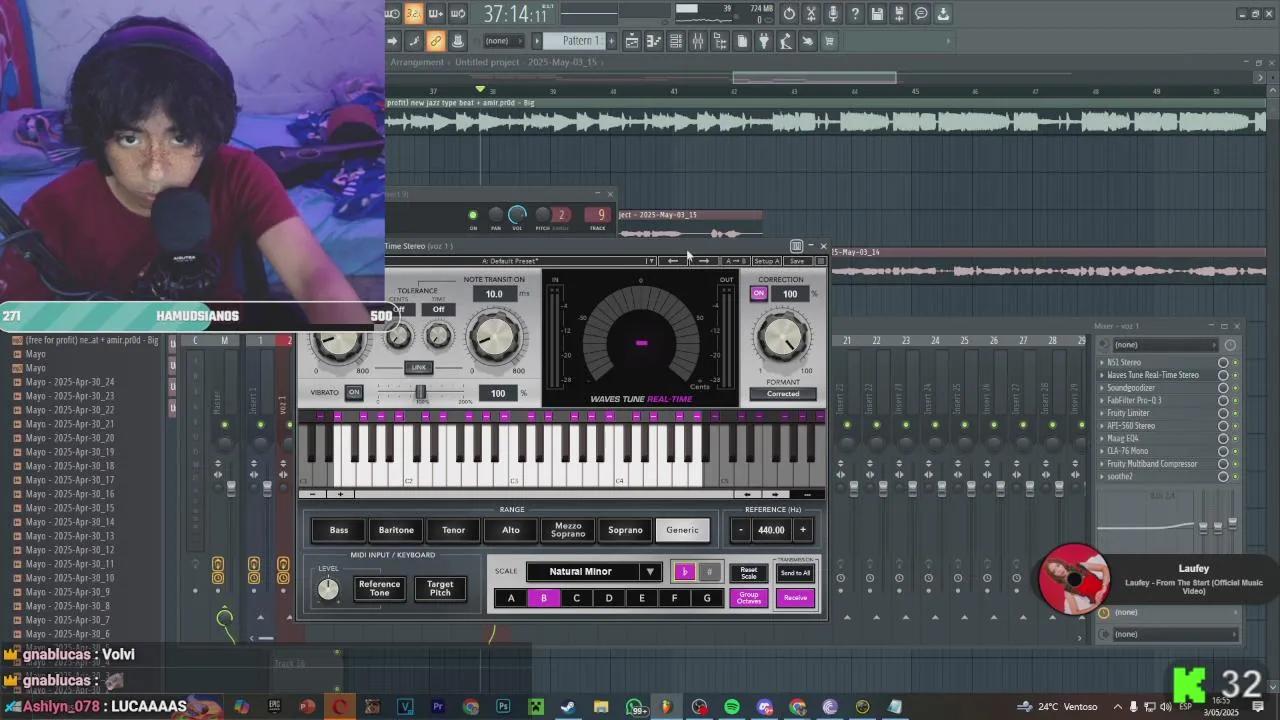
Task: Select root note E in scale row
Action: [x=641, y=598]
